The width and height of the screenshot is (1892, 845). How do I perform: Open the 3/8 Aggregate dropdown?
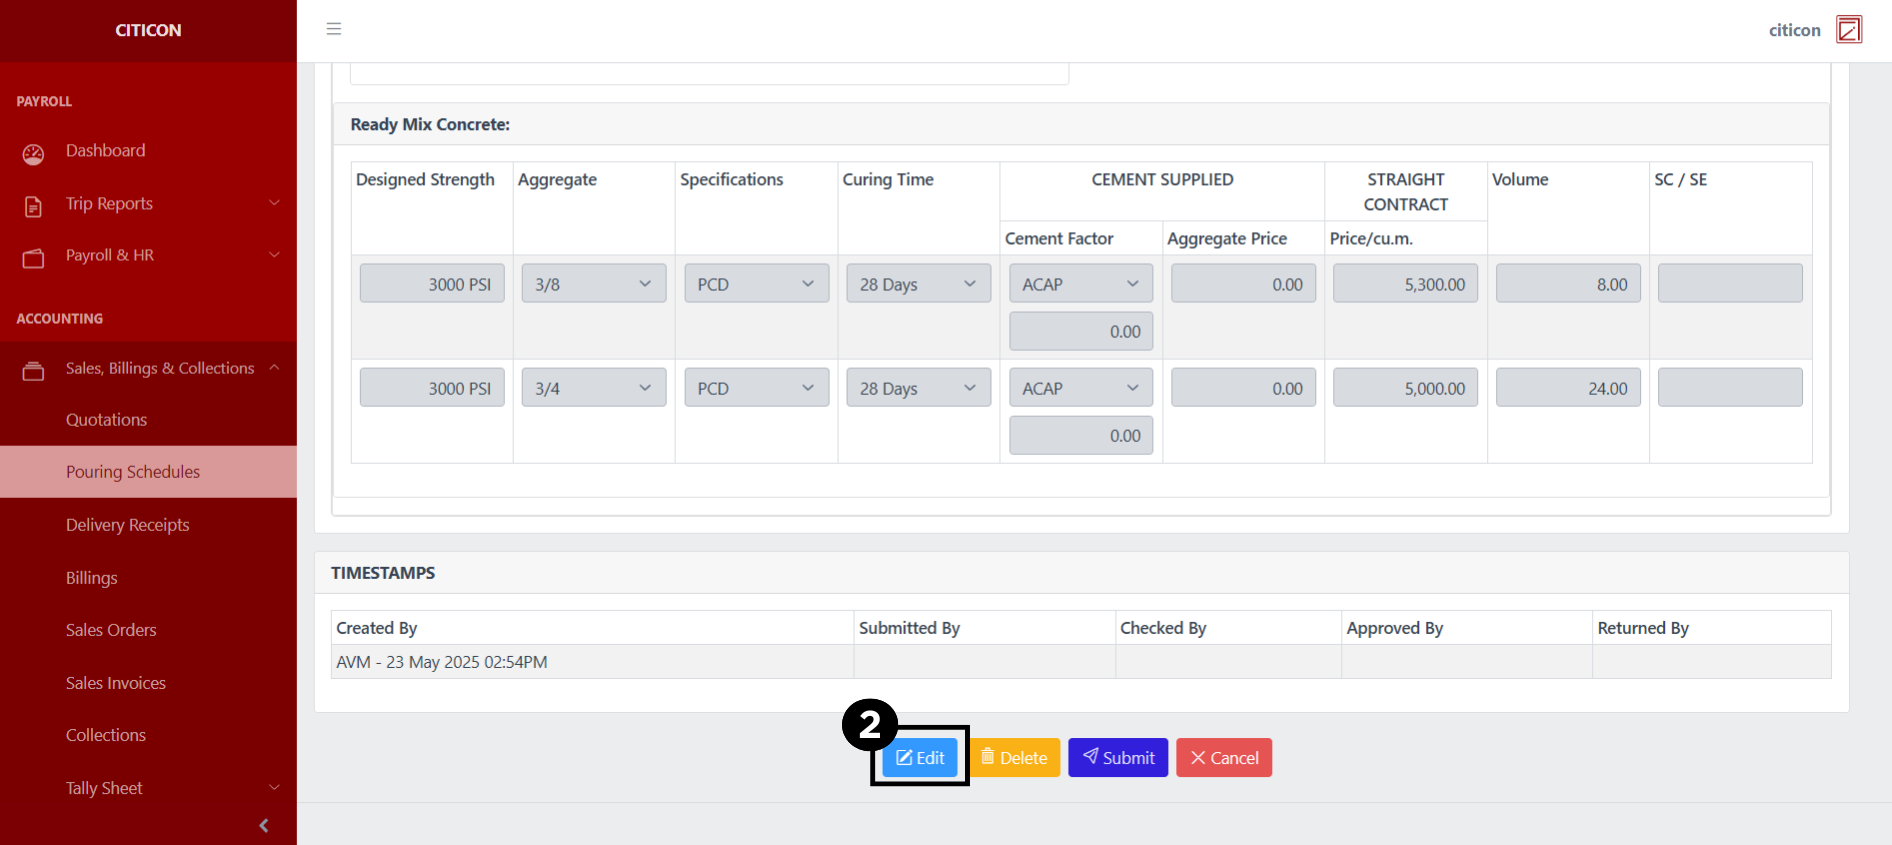coord(593,284)
